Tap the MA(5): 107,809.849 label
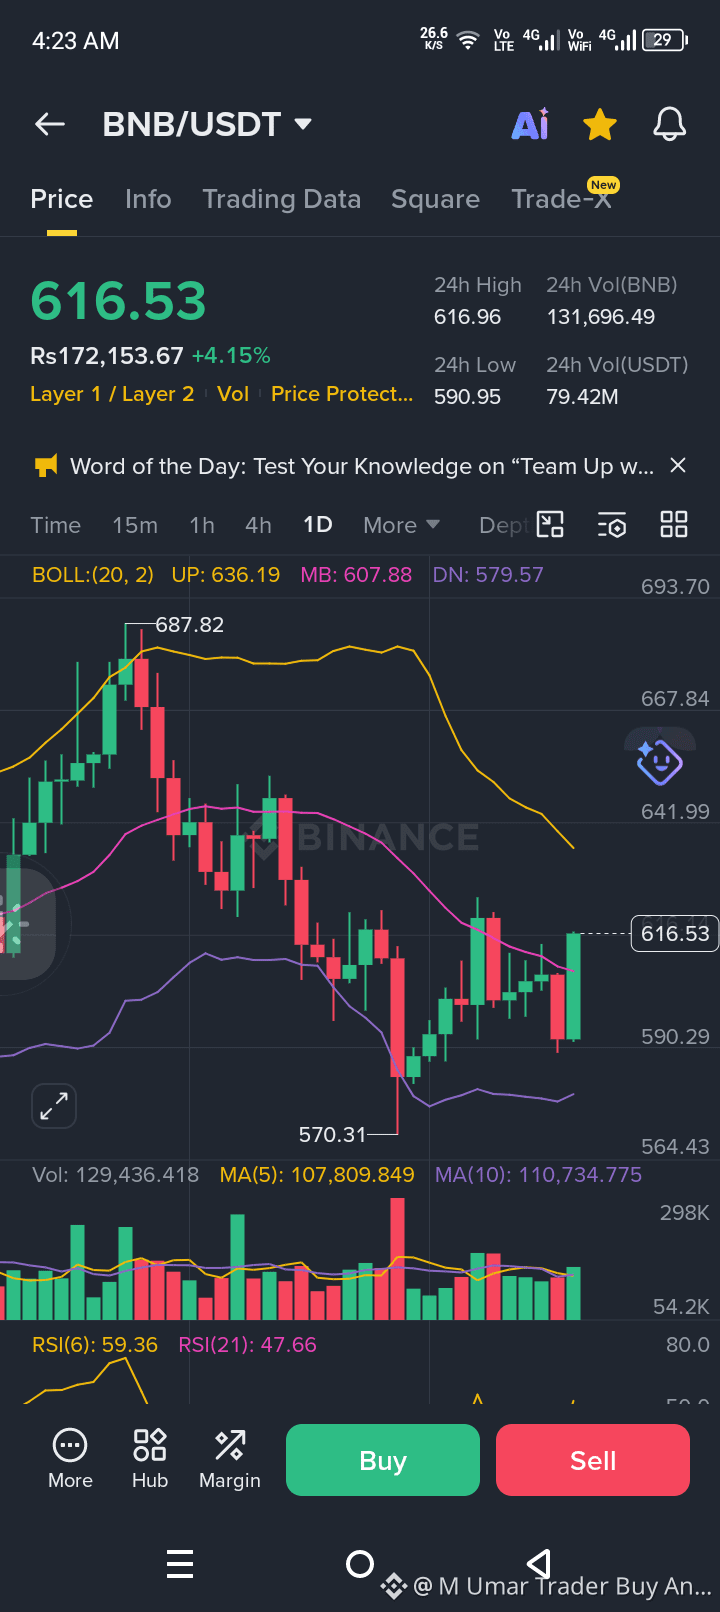The height and width of the screenshot is (1612, 720). pyautogui.click(x=317, y=1175)
